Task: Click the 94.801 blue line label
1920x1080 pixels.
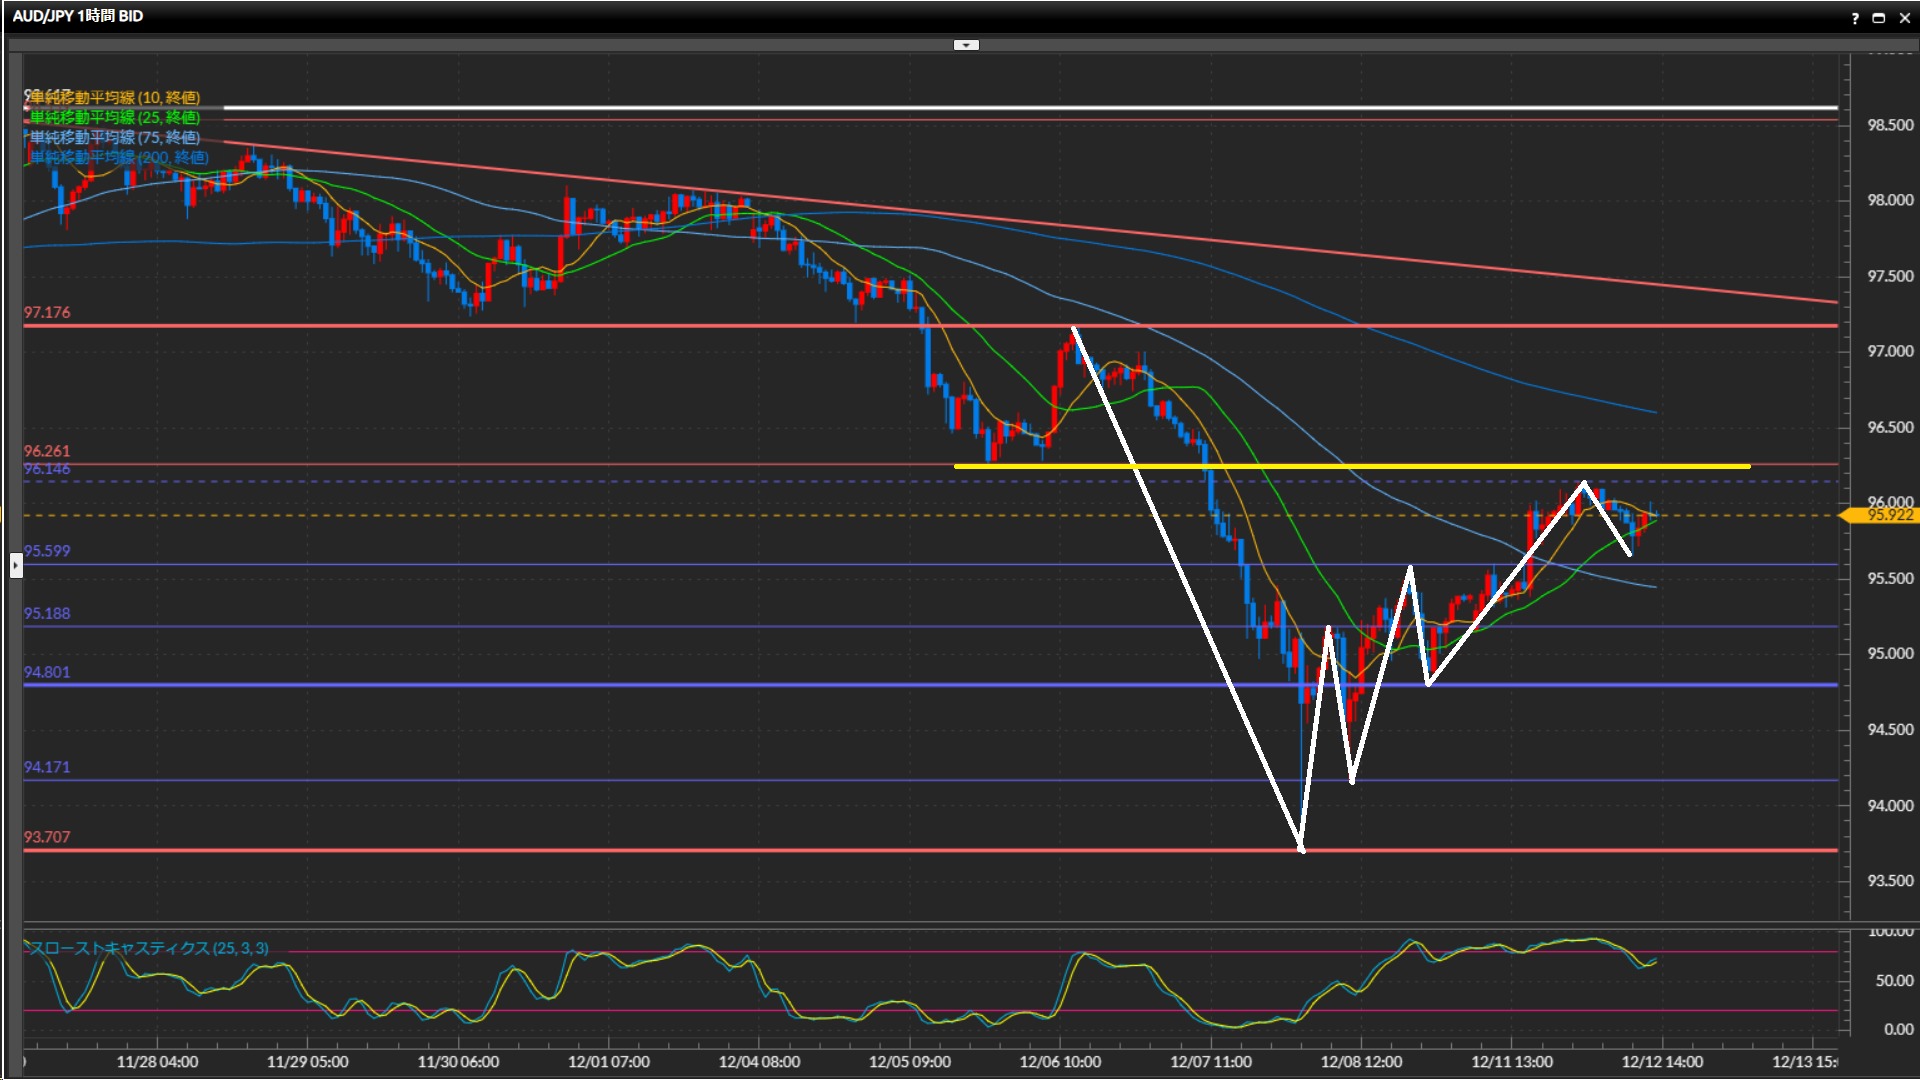Action: tap(47, 672)
